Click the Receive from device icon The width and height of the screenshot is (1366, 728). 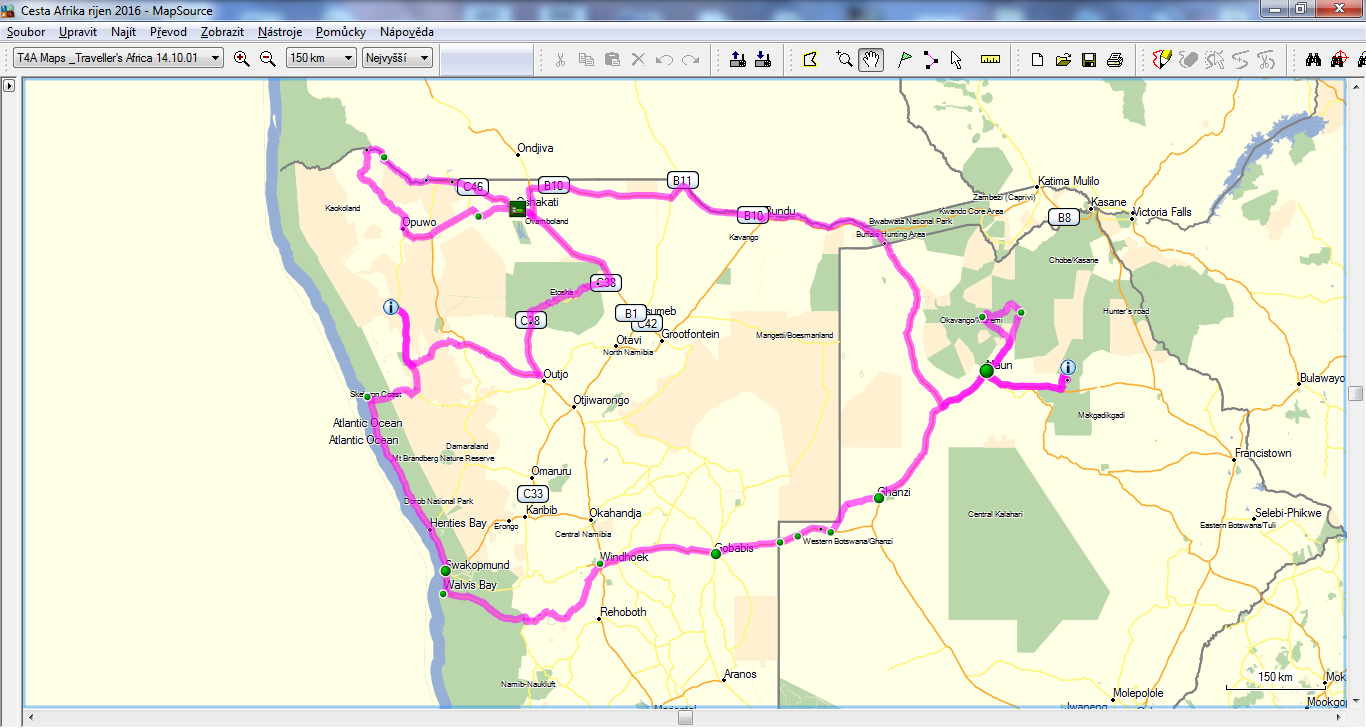[762, 60]
